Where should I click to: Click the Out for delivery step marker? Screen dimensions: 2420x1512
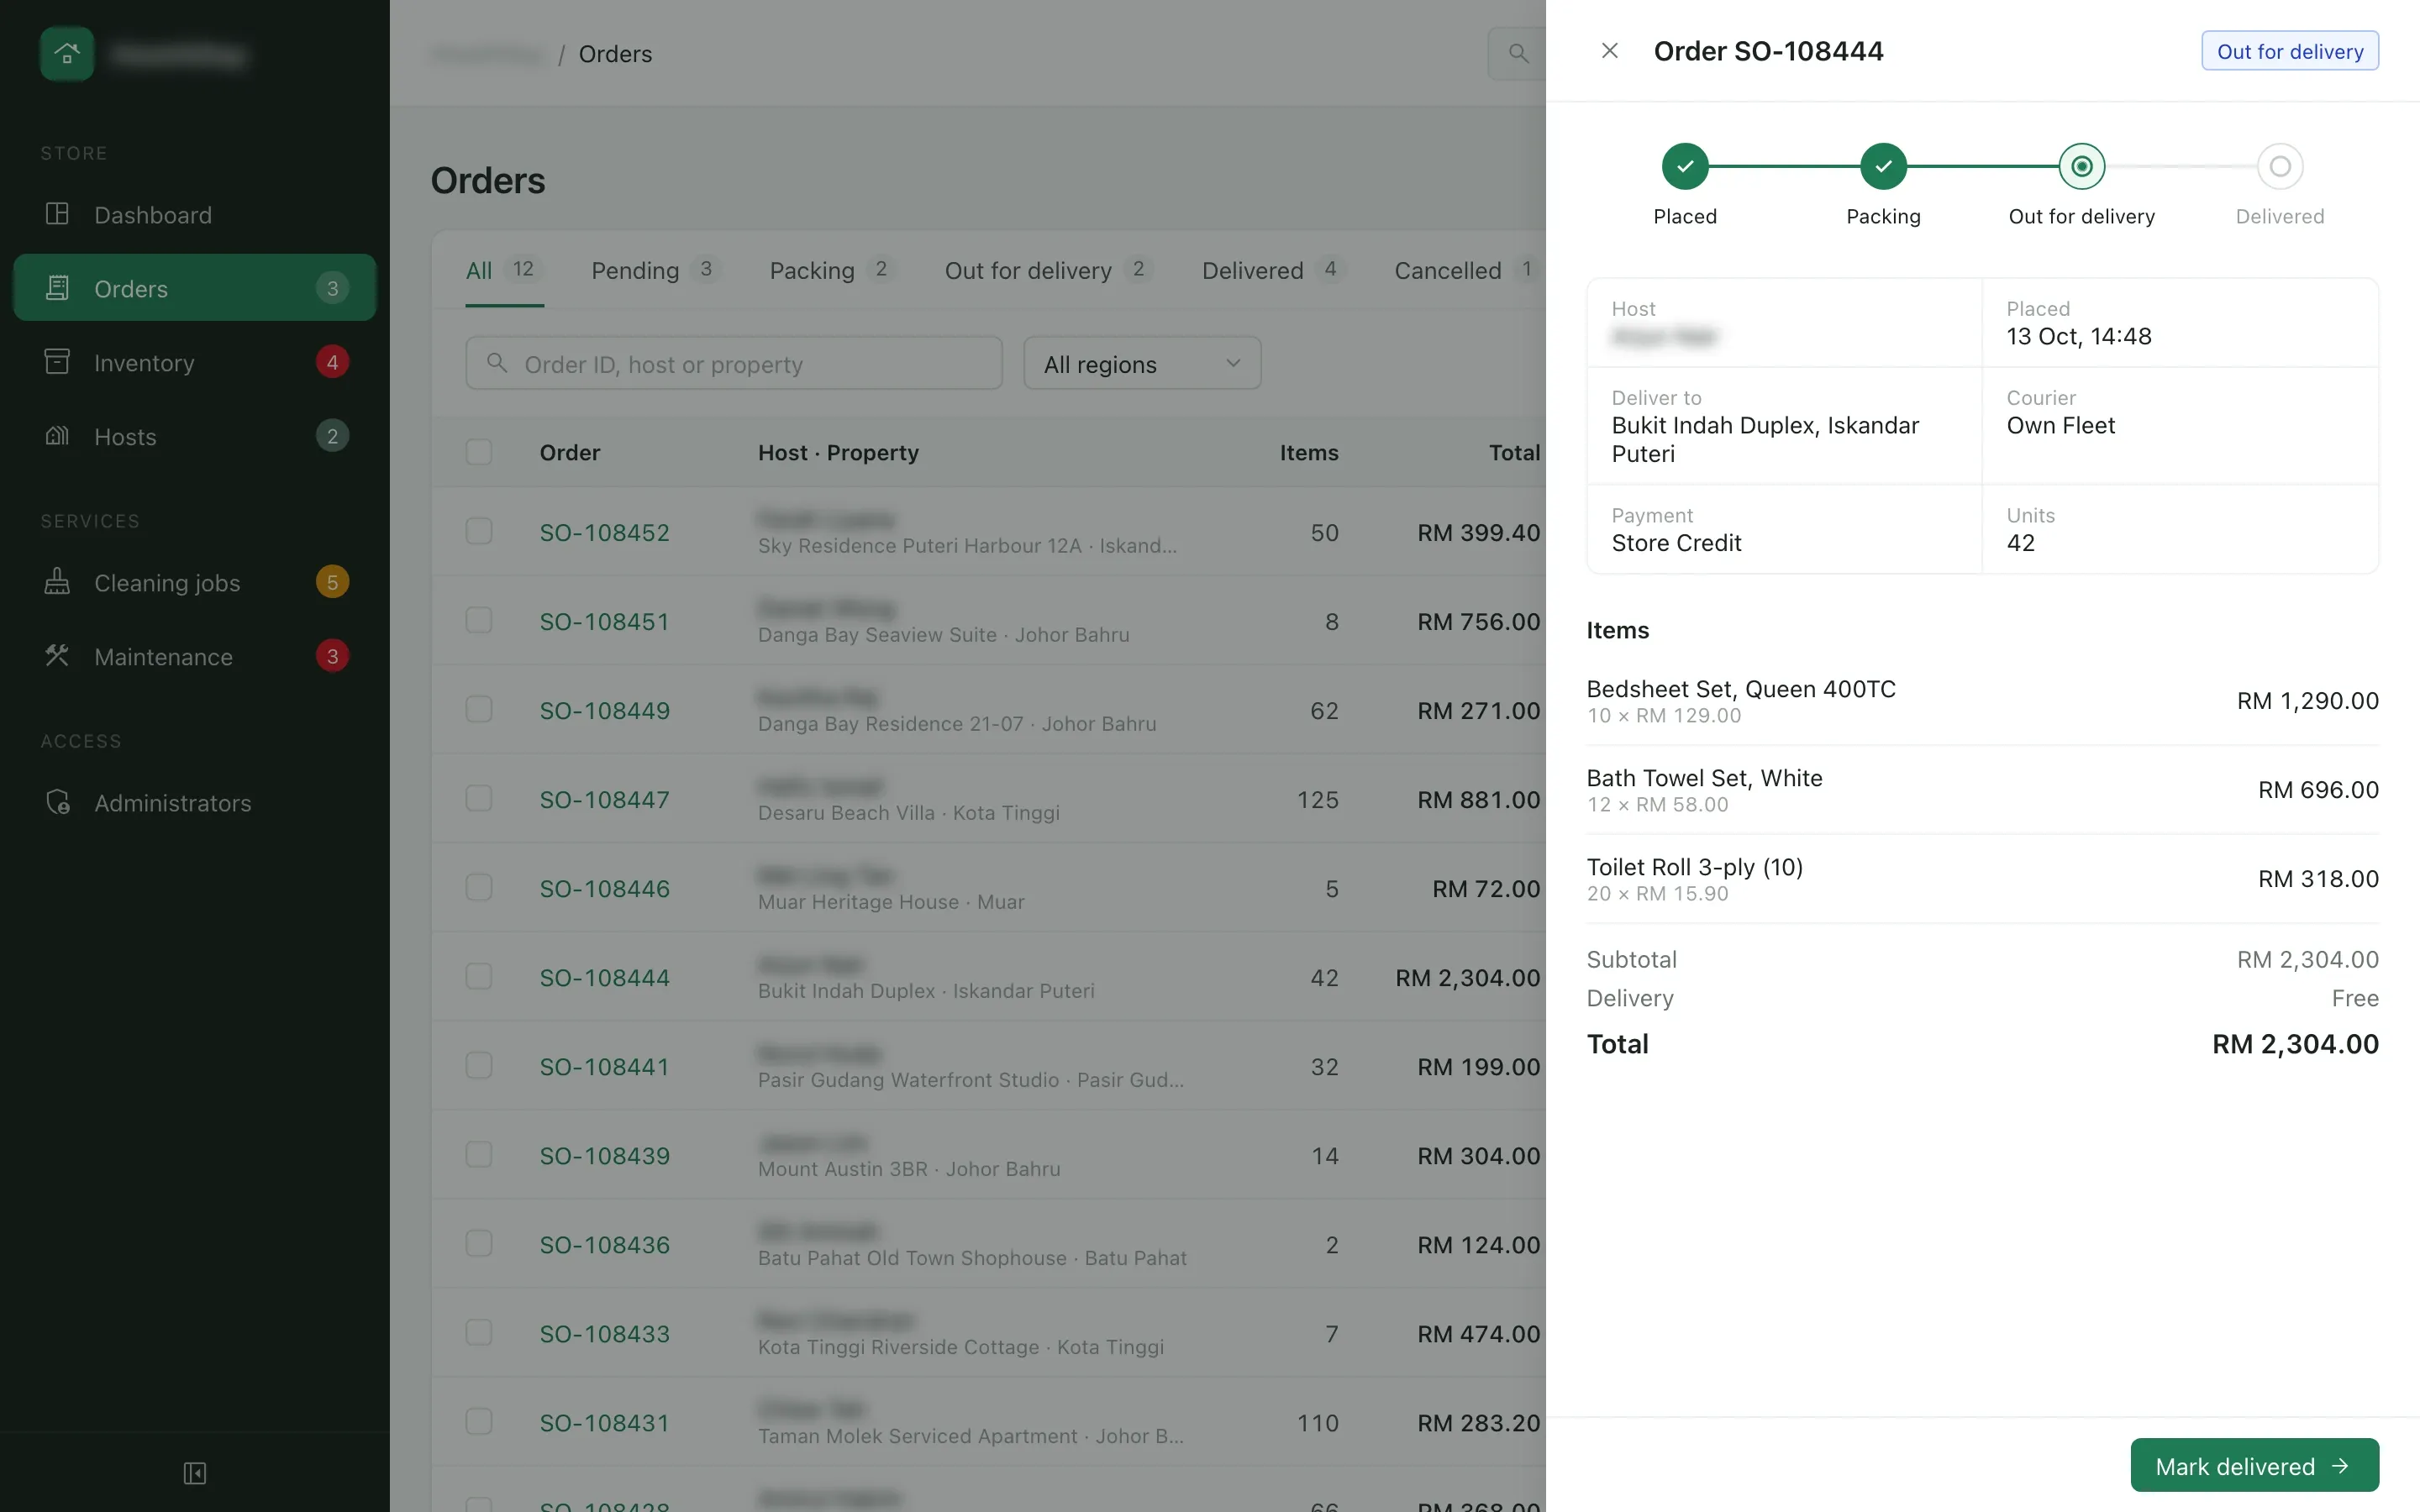point(2082,166)
